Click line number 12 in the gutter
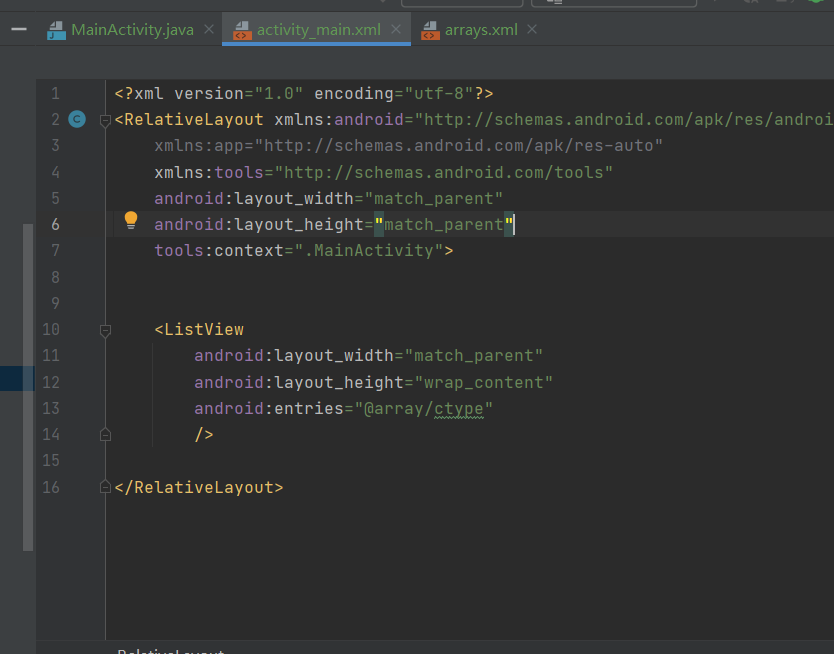 click(51, 382)
